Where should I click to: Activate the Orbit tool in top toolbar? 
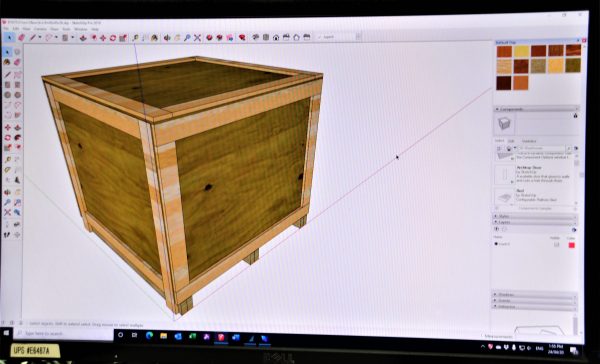click(167, 38)
